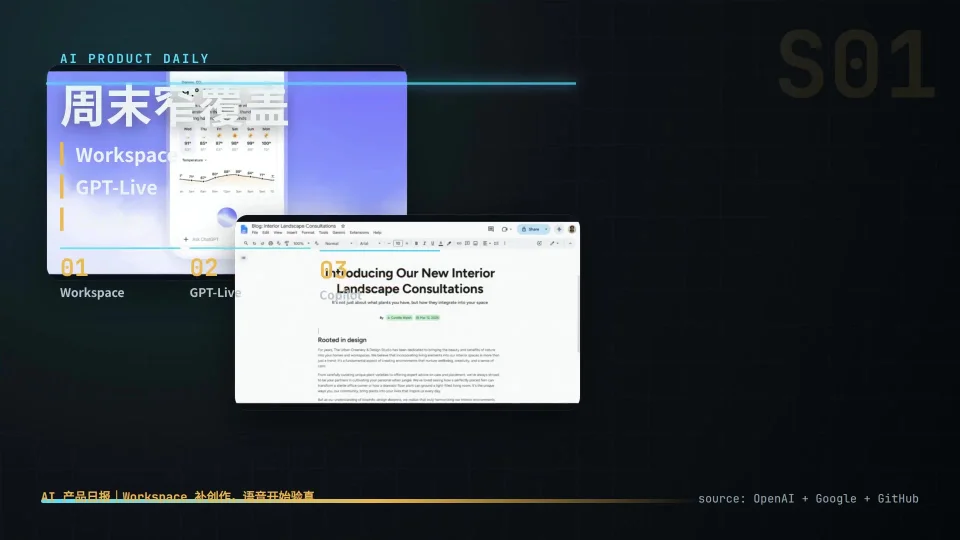Toggle underline formatting
The width and height of the screenshot is (960, 540).
[x=433, y=244]
